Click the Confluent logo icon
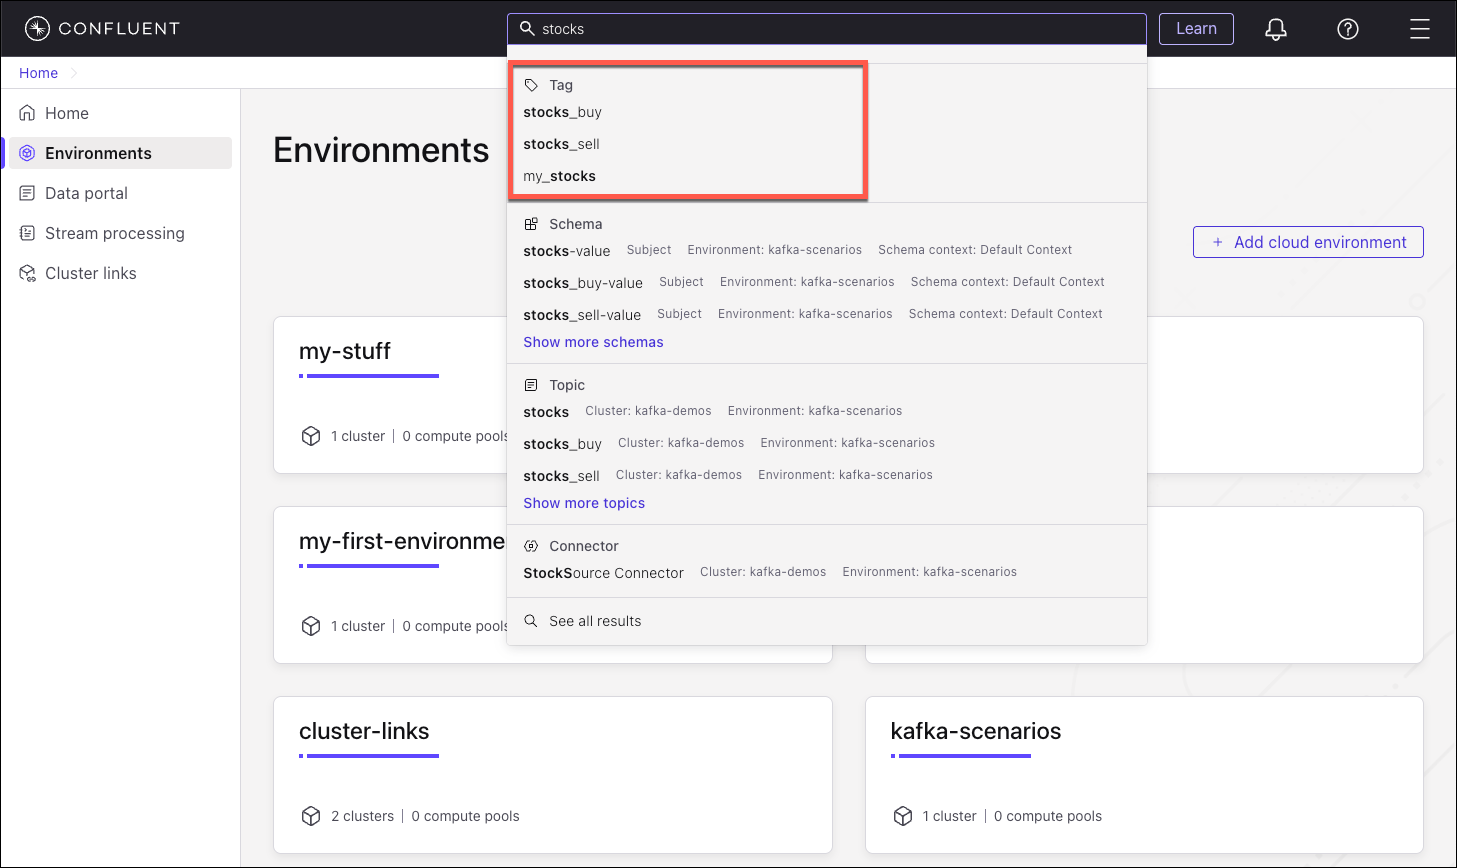 click(x=37, y=29)
